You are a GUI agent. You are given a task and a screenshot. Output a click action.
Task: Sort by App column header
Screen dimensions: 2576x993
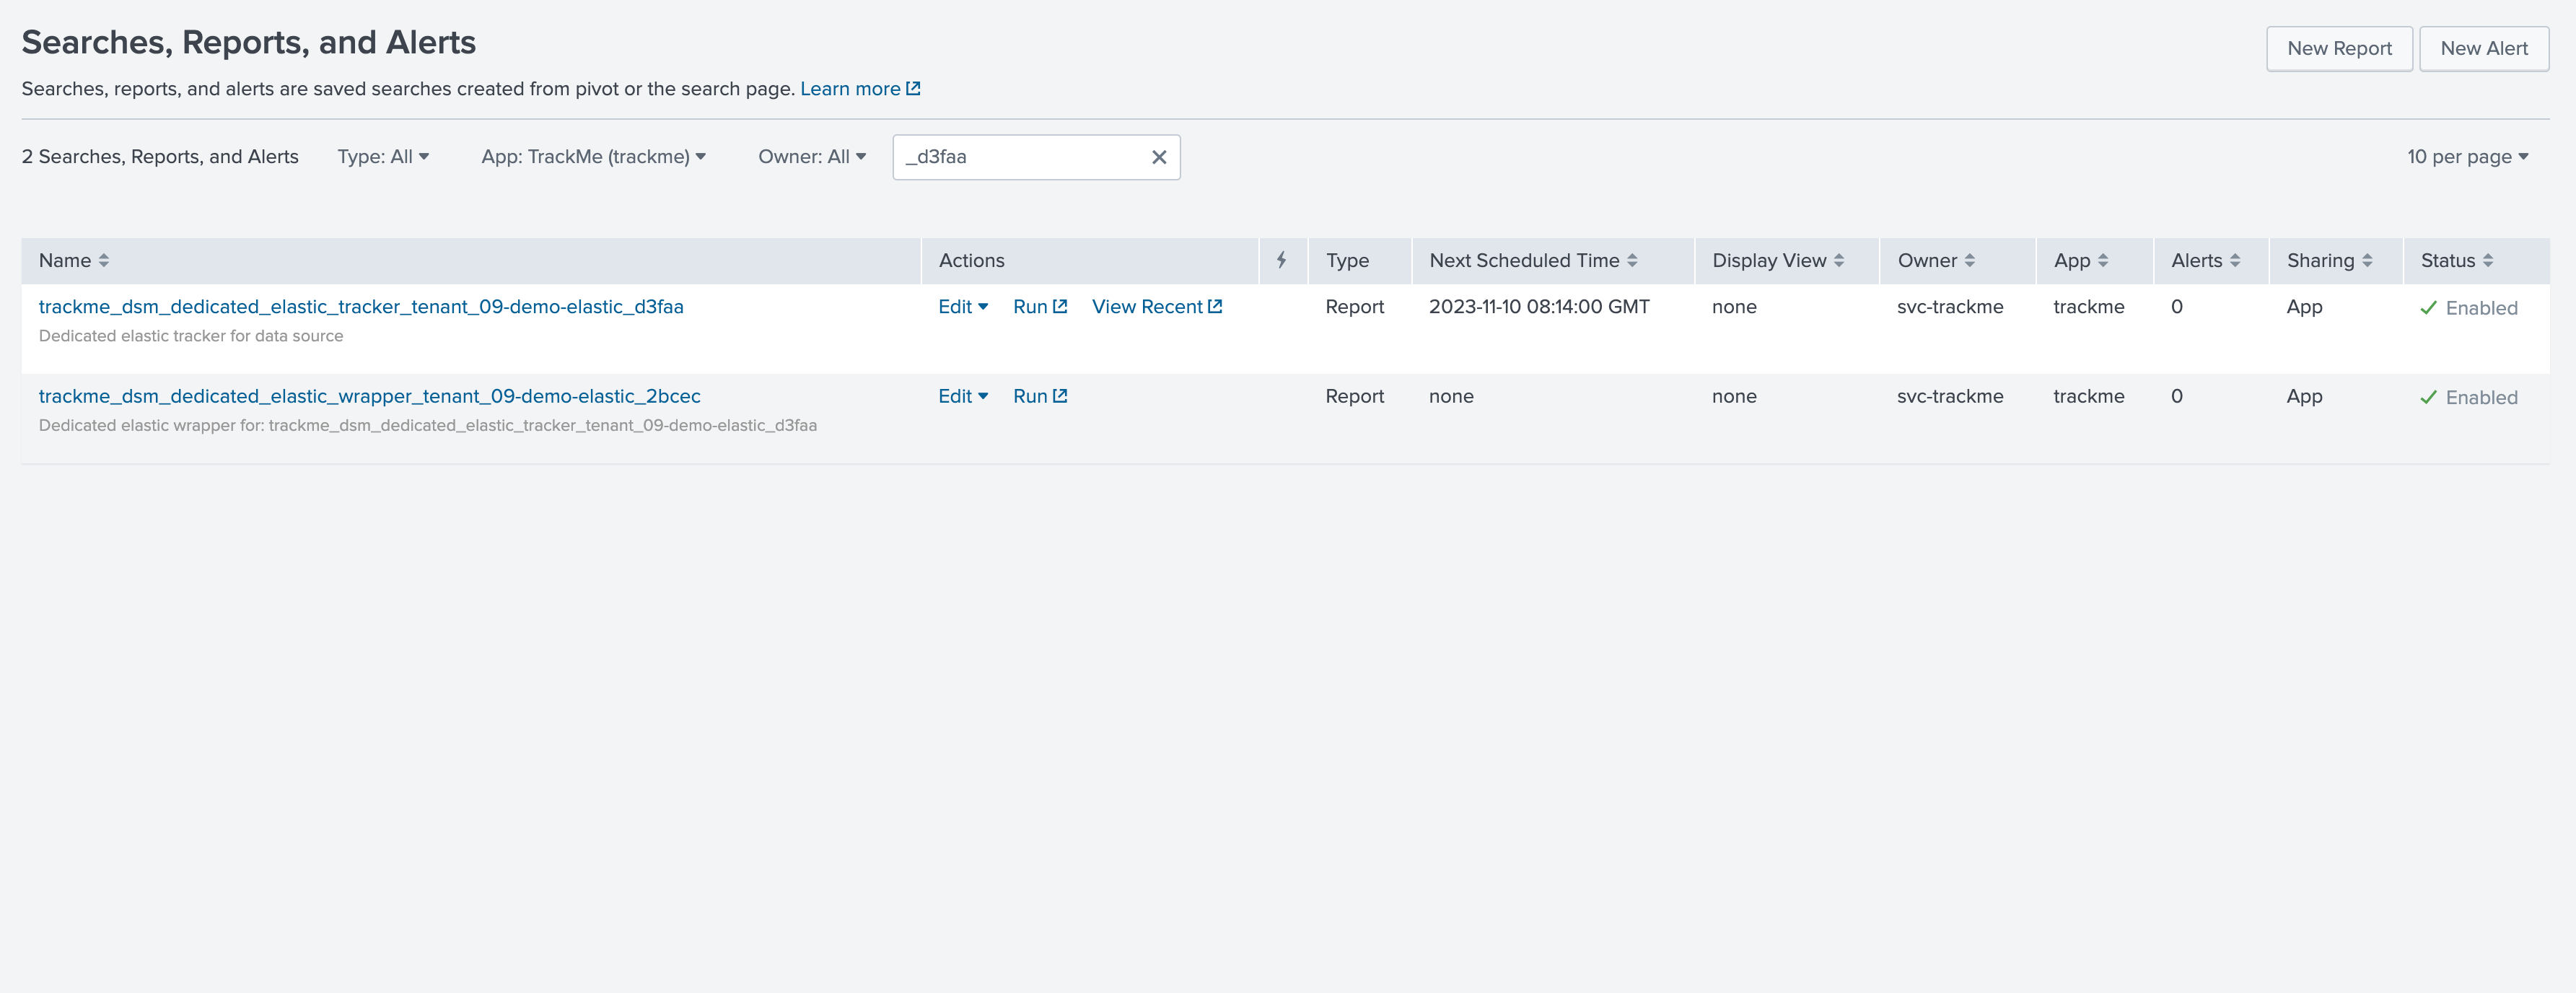[2081, 261]
